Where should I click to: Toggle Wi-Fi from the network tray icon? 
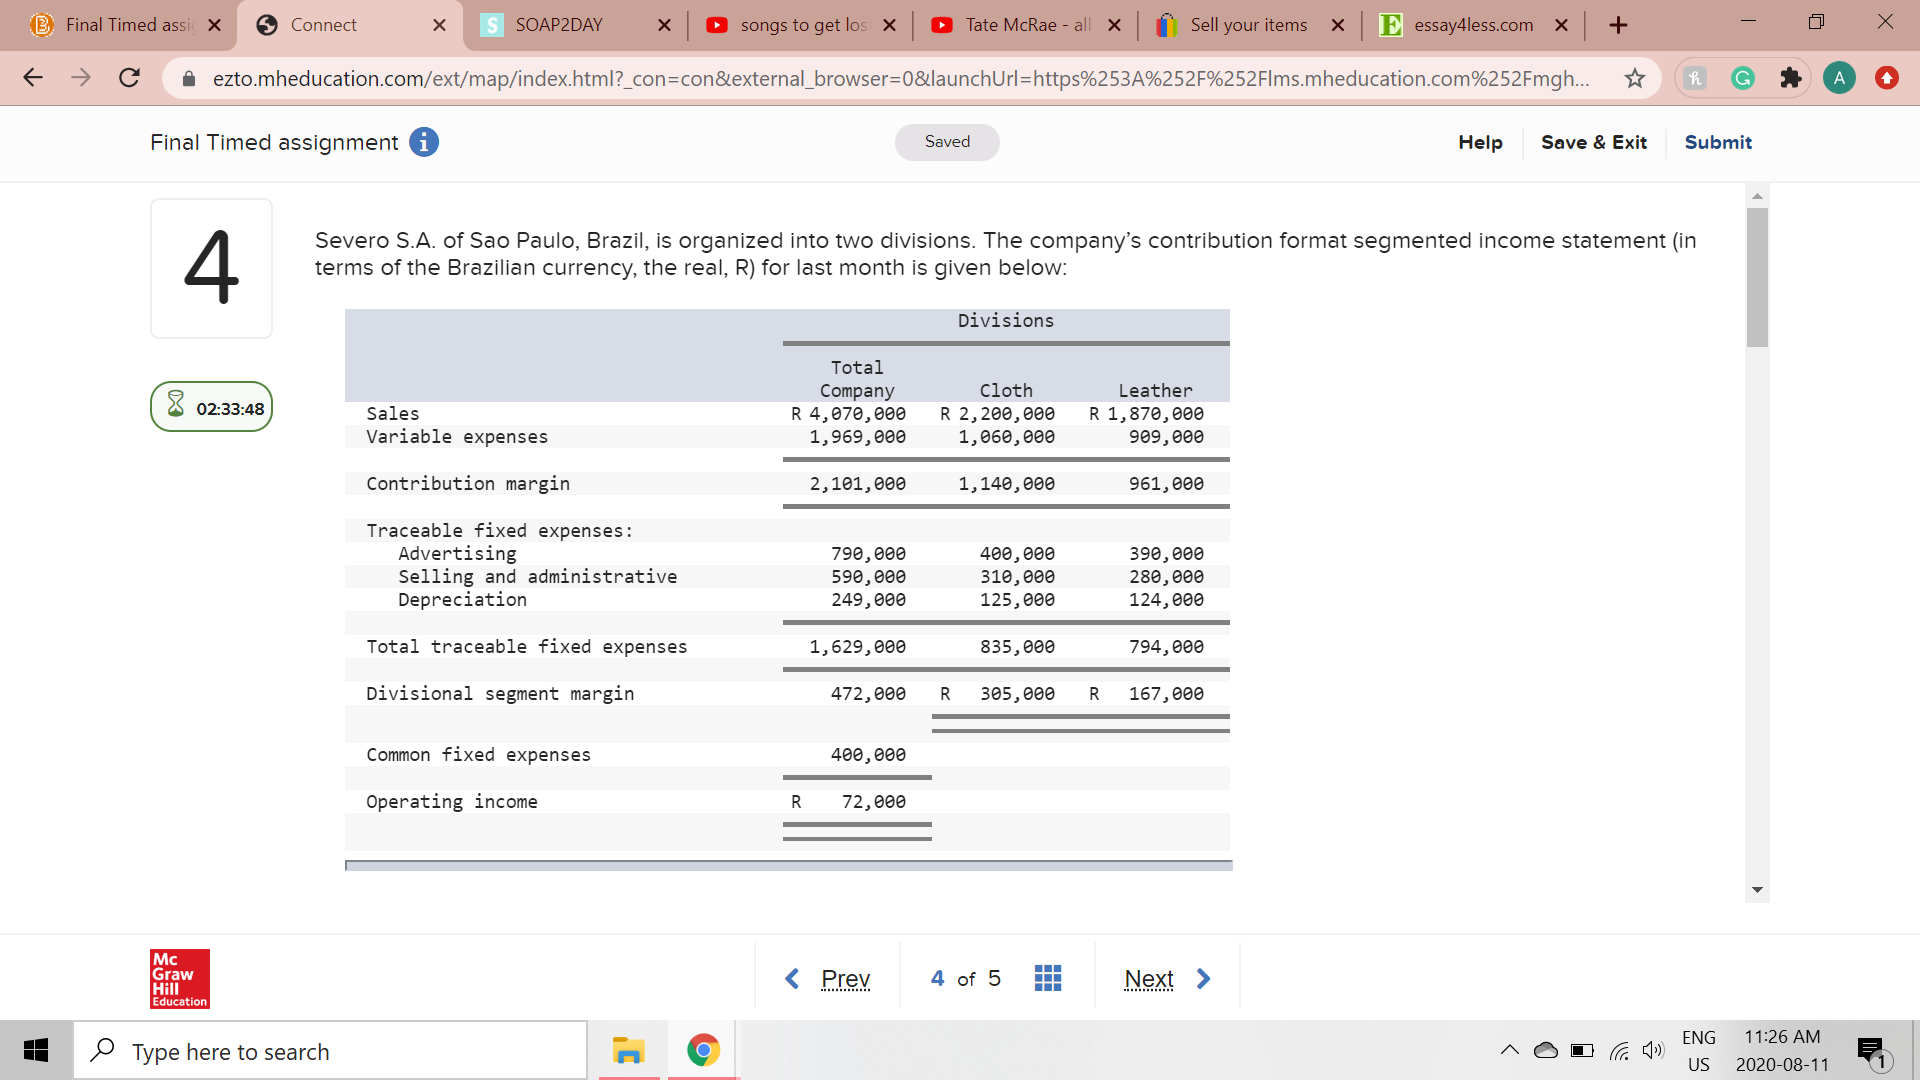1620,1050
